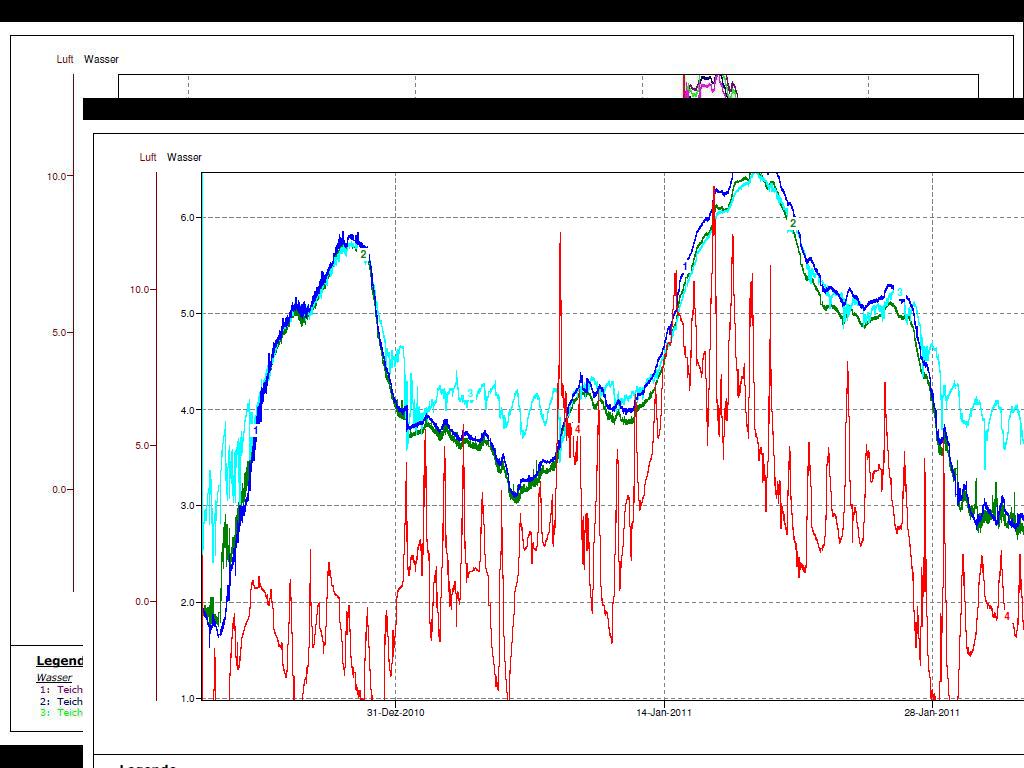This screenshot has width=1024, height=768.
Task: Click the italic Wasser legend subheading
Action: (54, 678)
